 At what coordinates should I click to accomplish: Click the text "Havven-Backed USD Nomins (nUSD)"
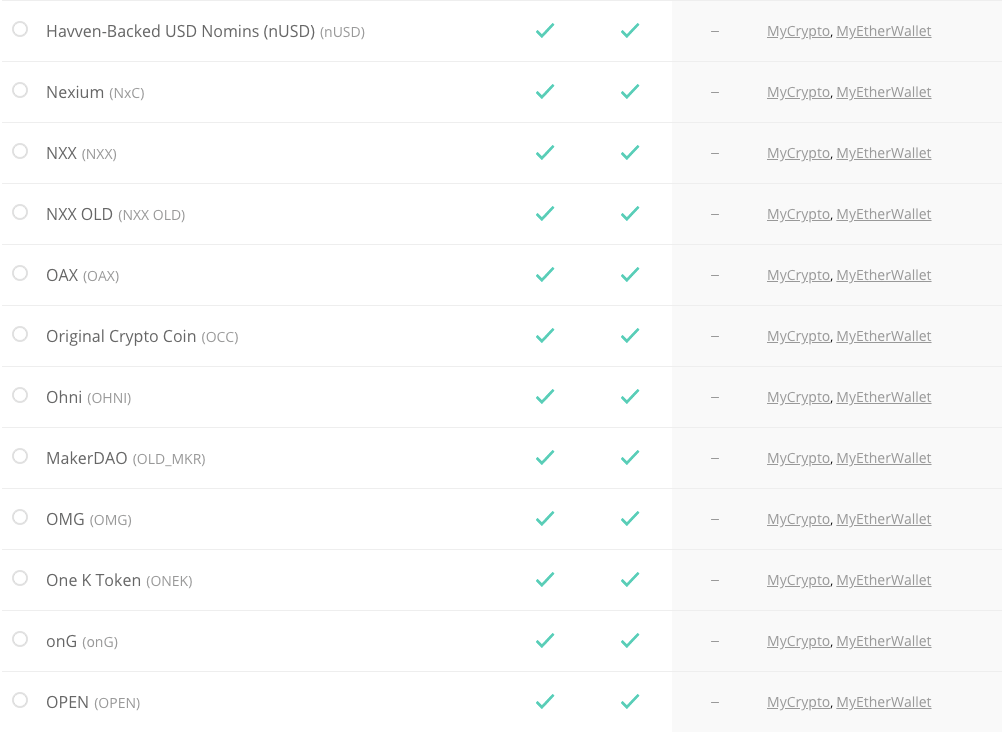click(x=180, y=31)
